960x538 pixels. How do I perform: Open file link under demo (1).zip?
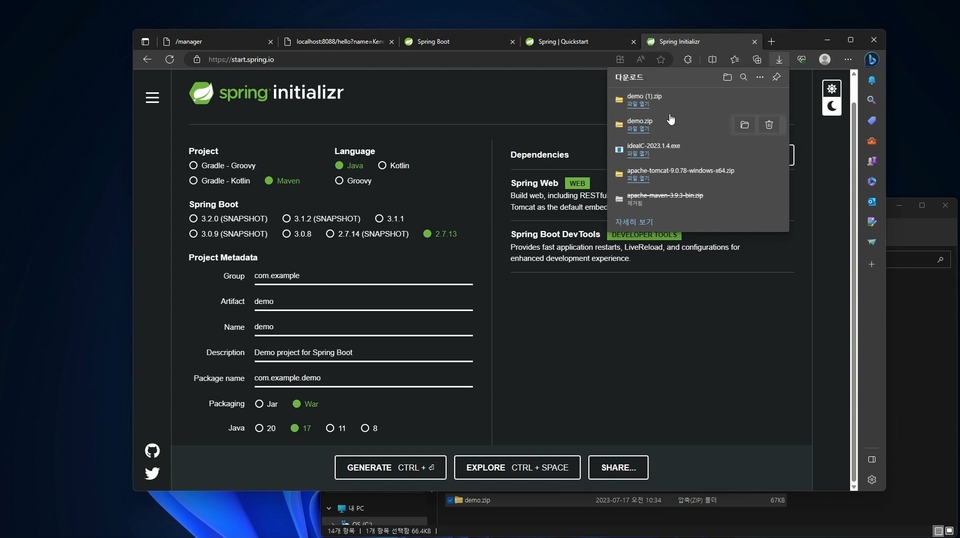638,104
